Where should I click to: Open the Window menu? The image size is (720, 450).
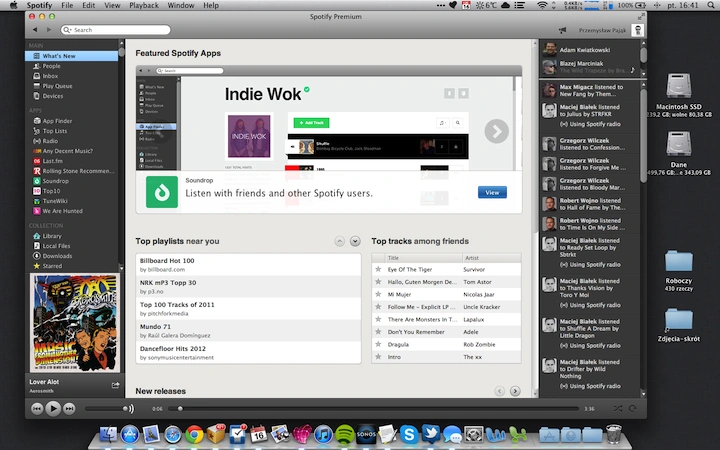click(180, 6)
